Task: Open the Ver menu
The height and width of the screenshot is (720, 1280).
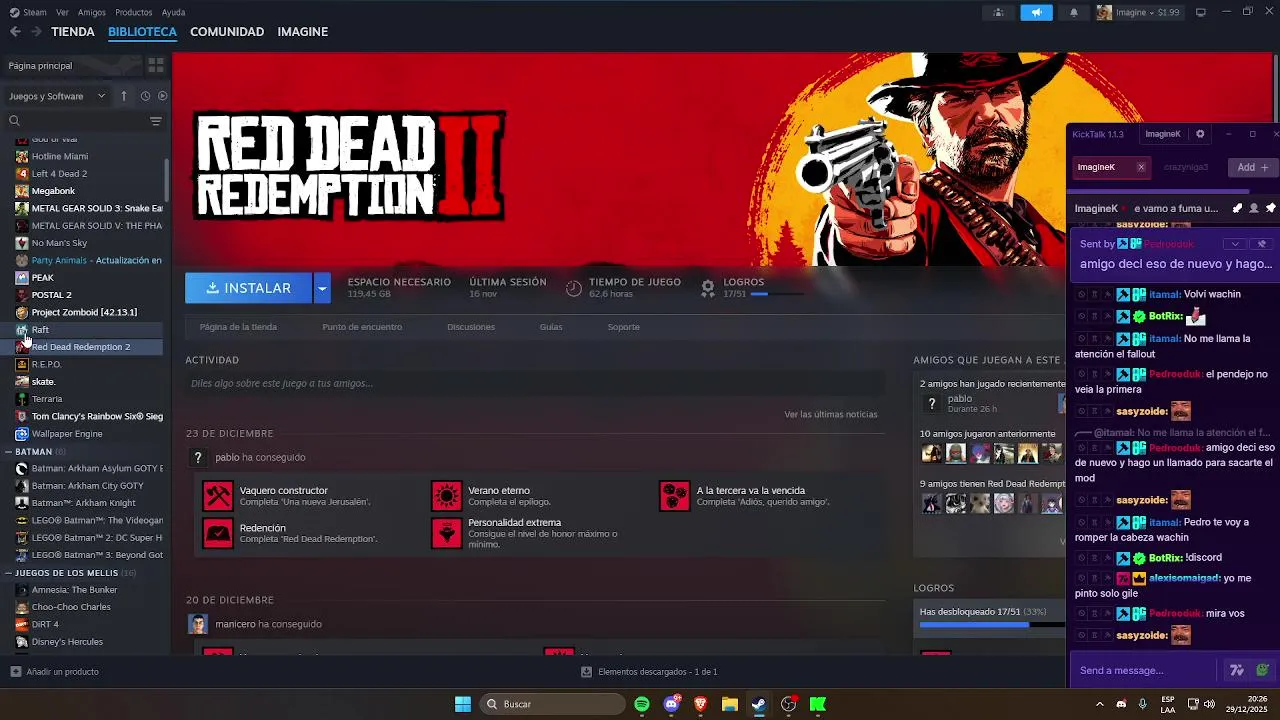Action: tap(63, 12)
